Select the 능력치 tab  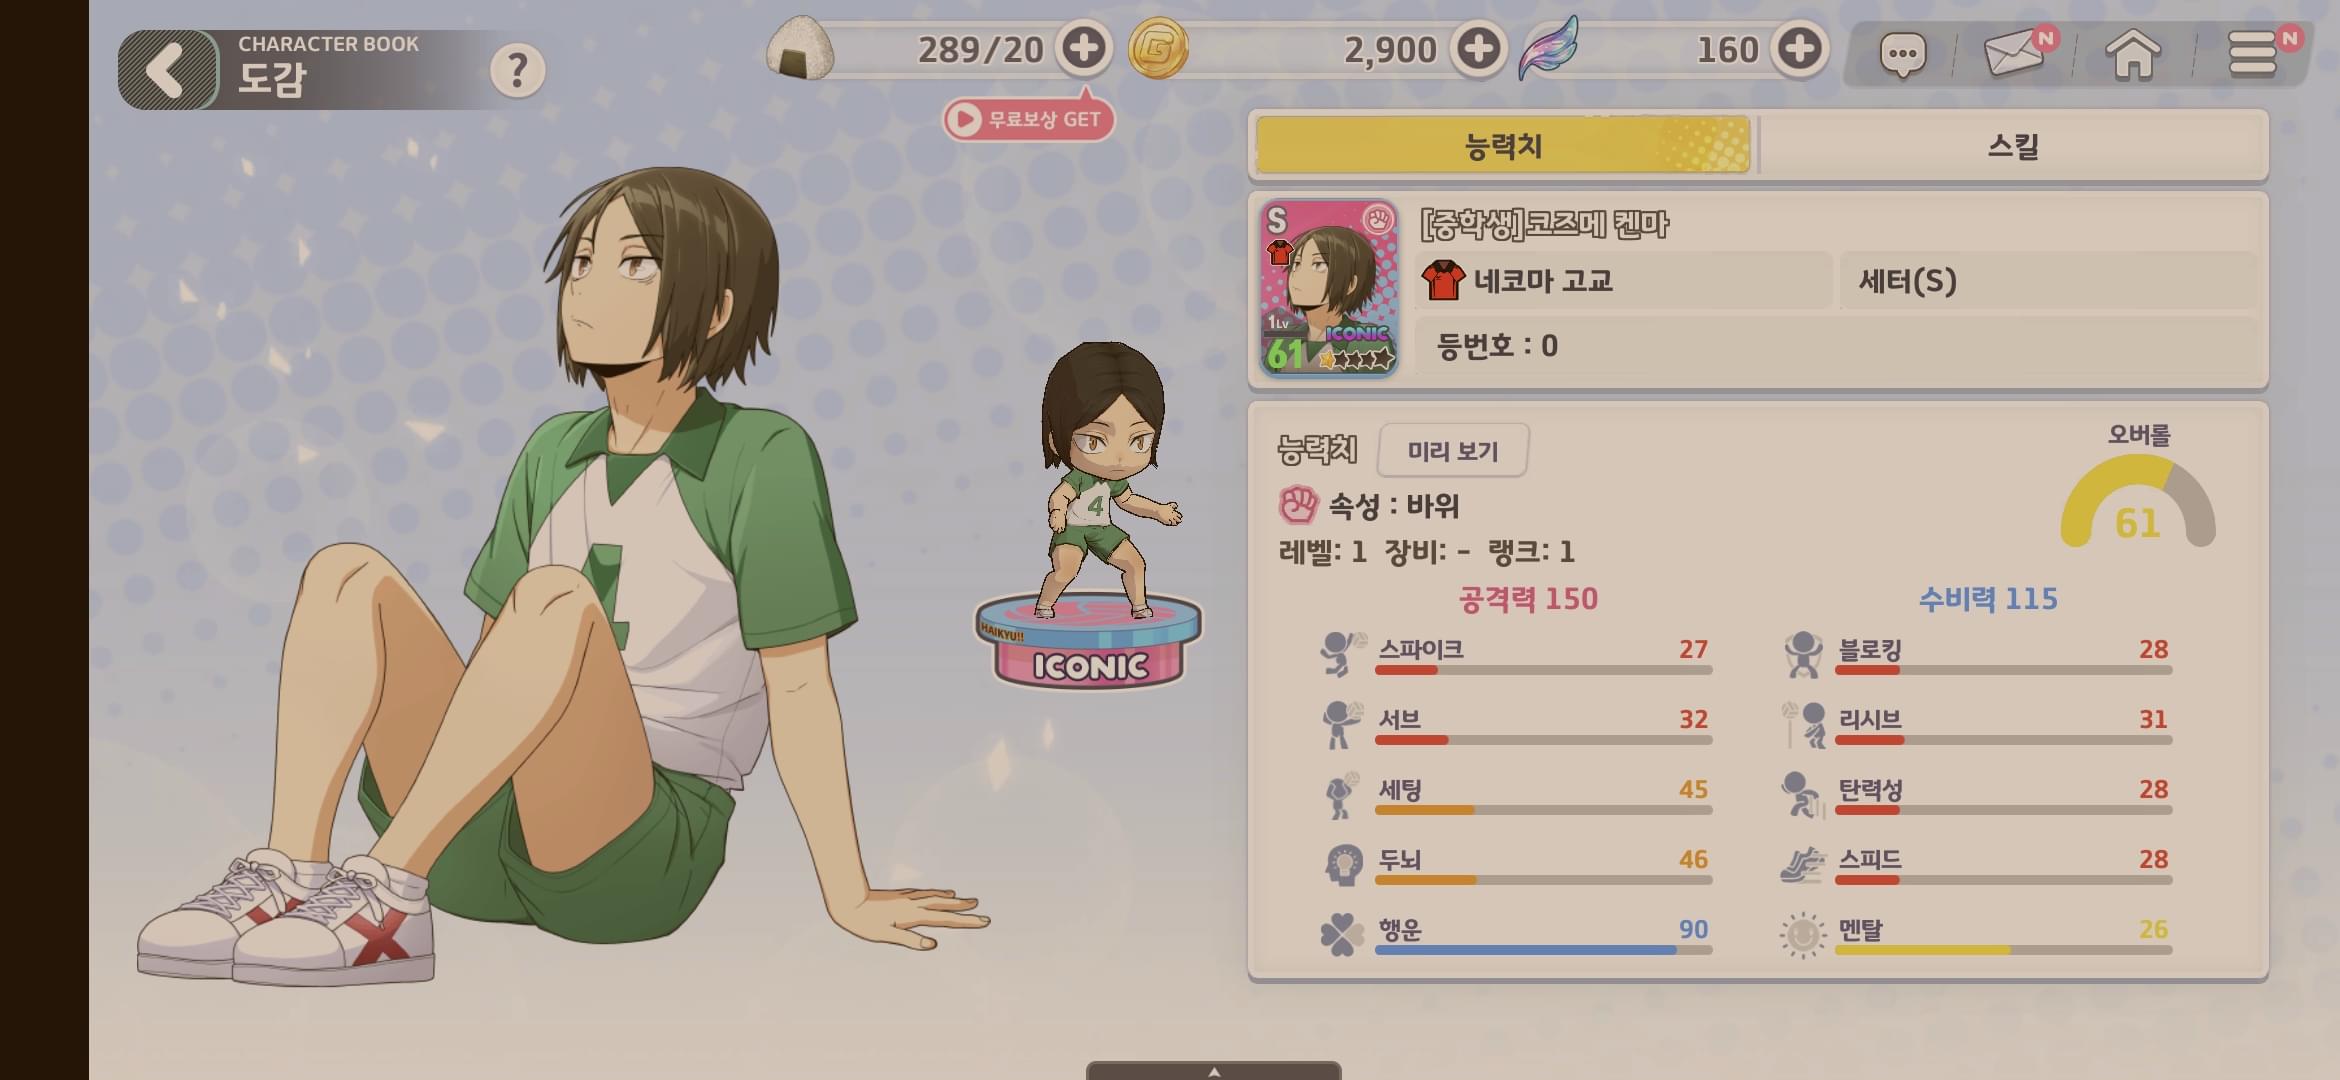click(1503, 146)
